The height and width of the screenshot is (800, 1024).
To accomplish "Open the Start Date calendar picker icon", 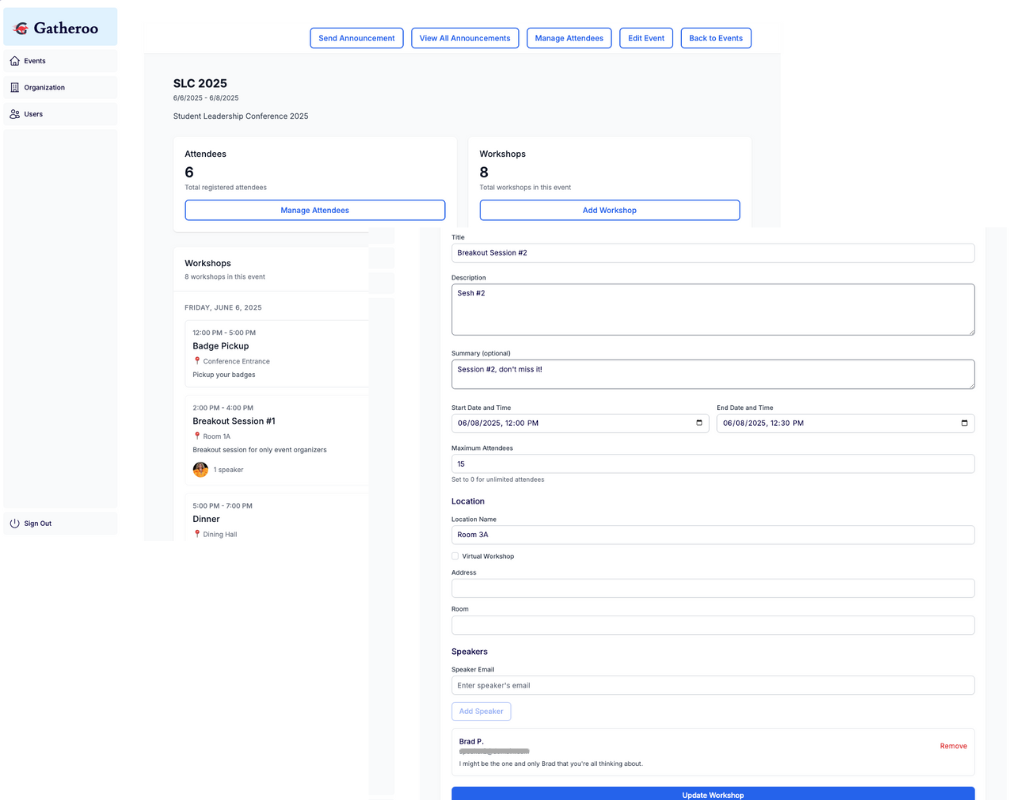I will pos(699,423).
